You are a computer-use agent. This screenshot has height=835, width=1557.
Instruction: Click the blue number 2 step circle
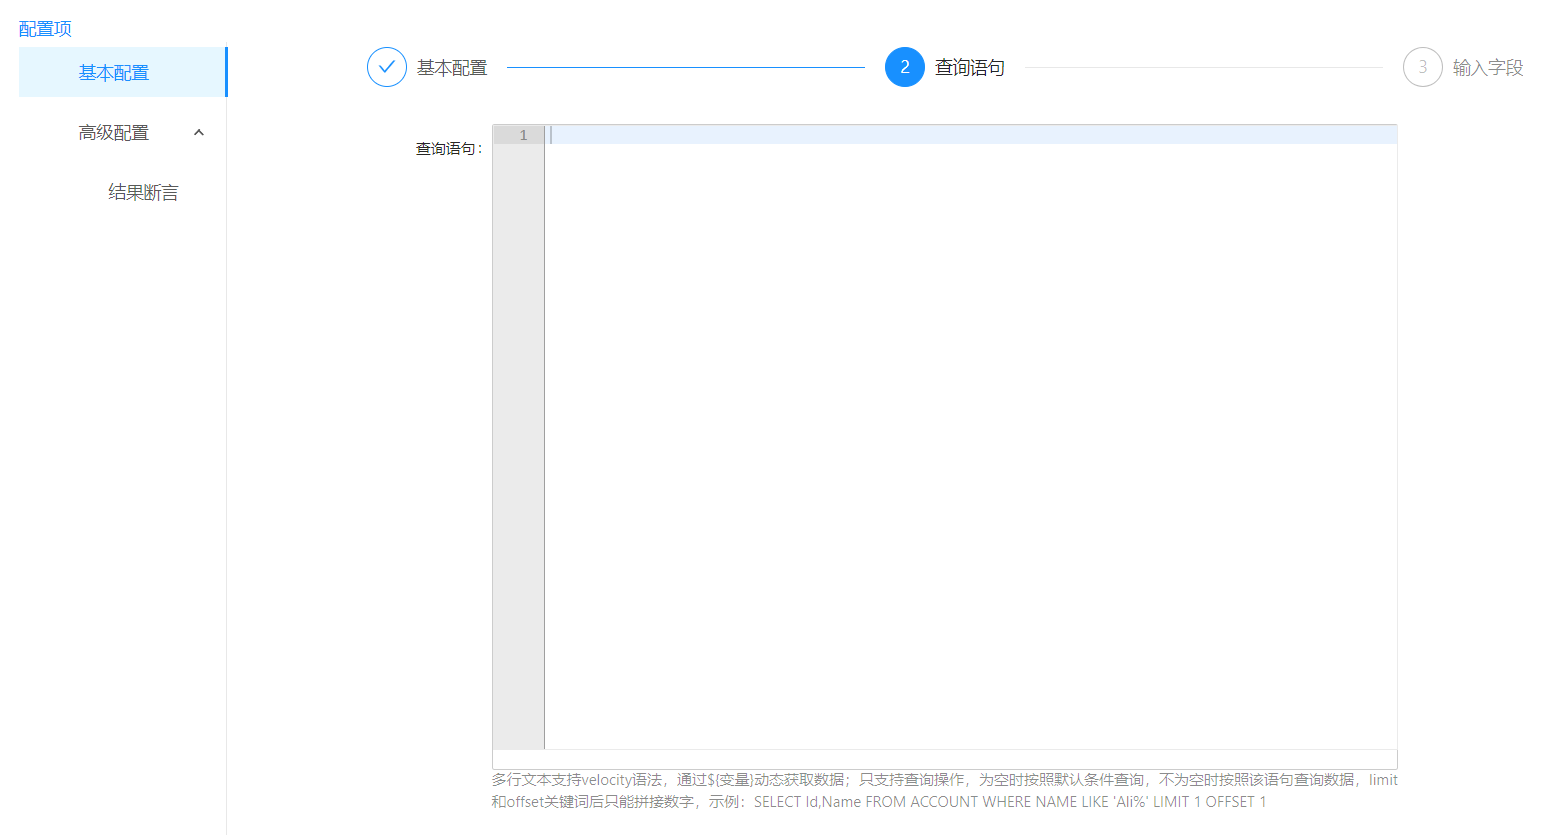[904, 67]
